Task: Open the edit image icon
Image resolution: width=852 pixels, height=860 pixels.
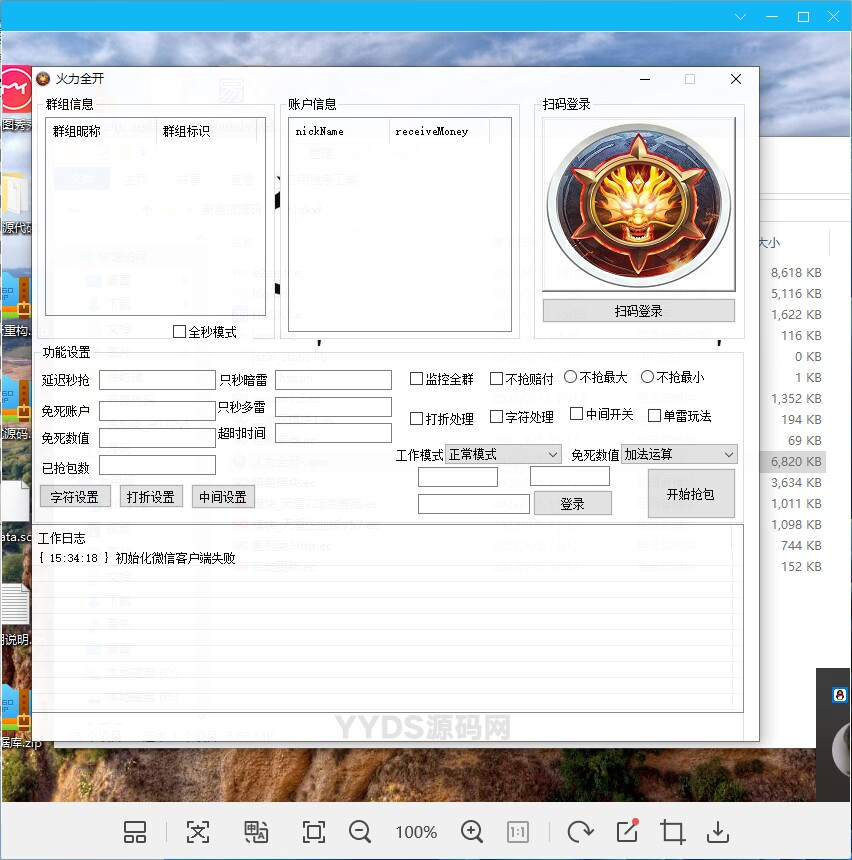Action: tap(627, 831)
